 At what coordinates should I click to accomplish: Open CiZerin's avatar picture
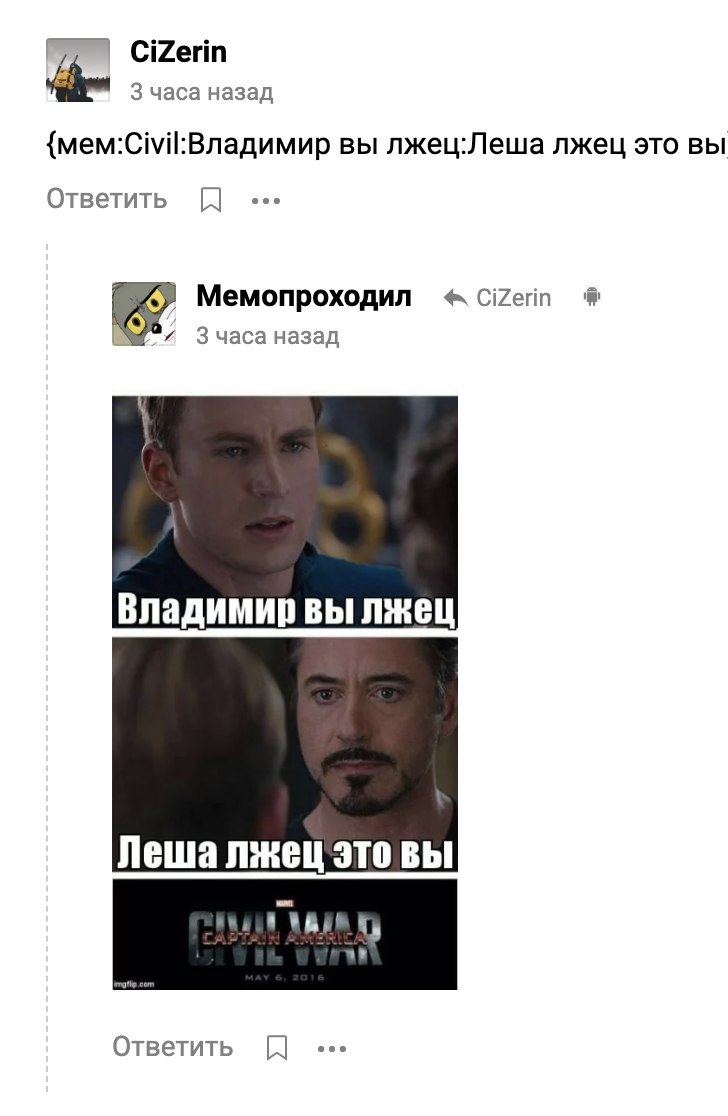pyautogui.click(x=78, y=70)
